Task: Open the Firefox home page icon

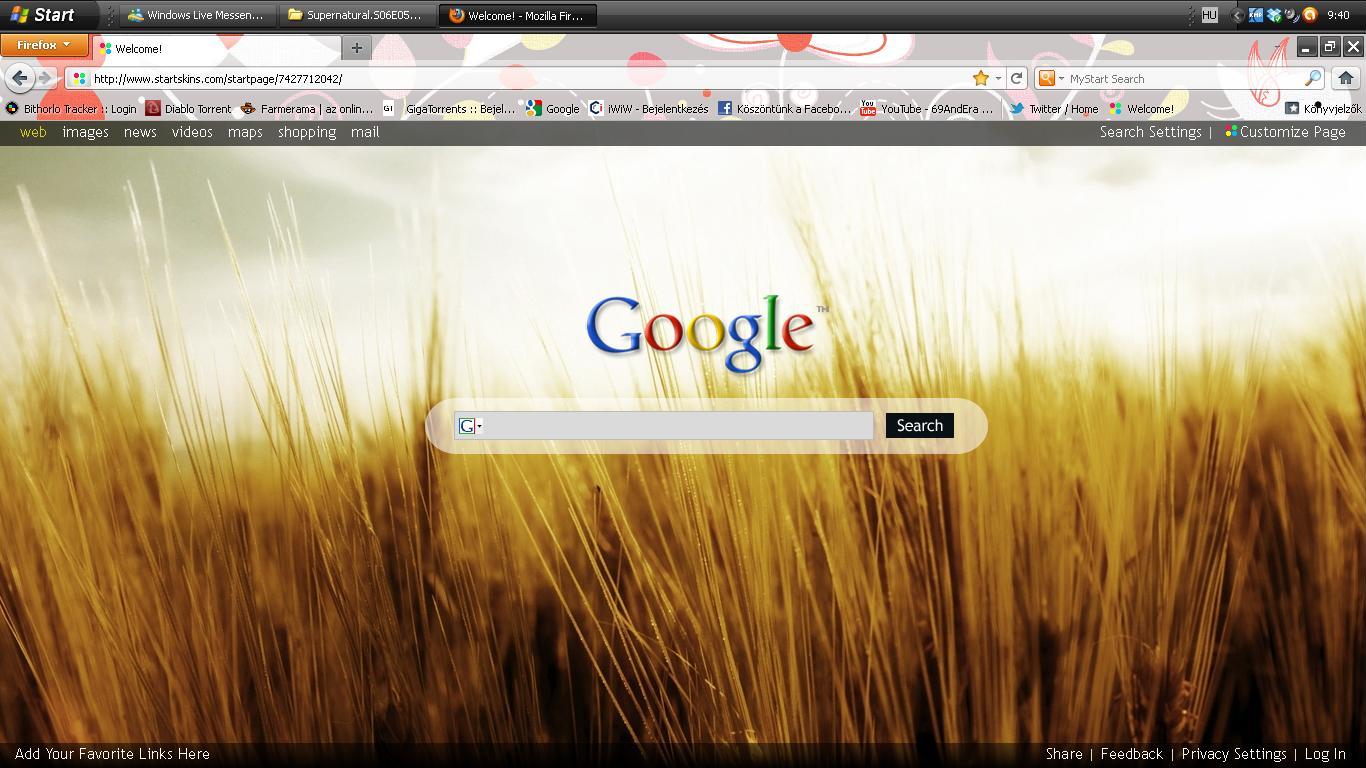Action: point(1345,78)
